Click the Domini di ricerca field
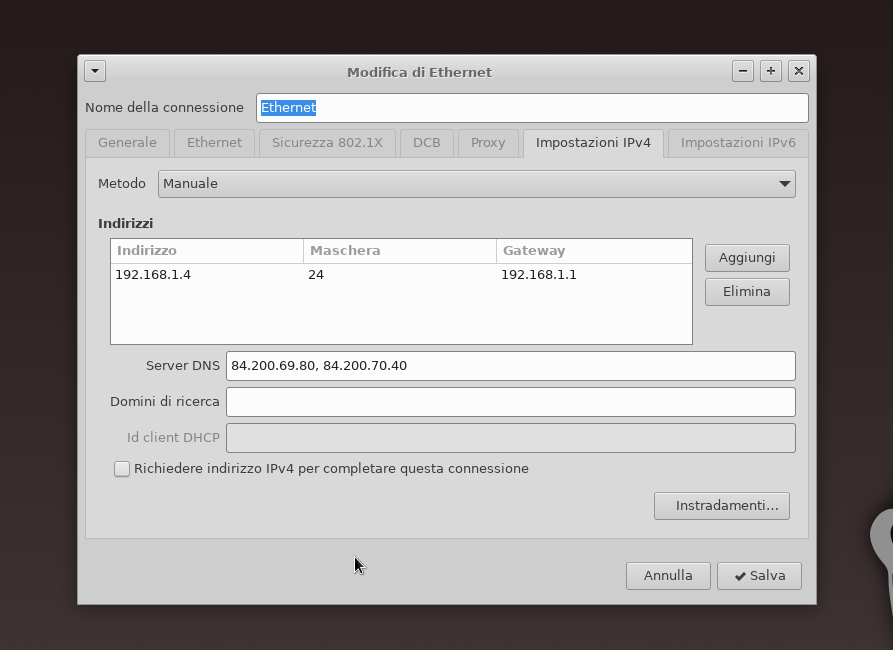 [511, 402]
